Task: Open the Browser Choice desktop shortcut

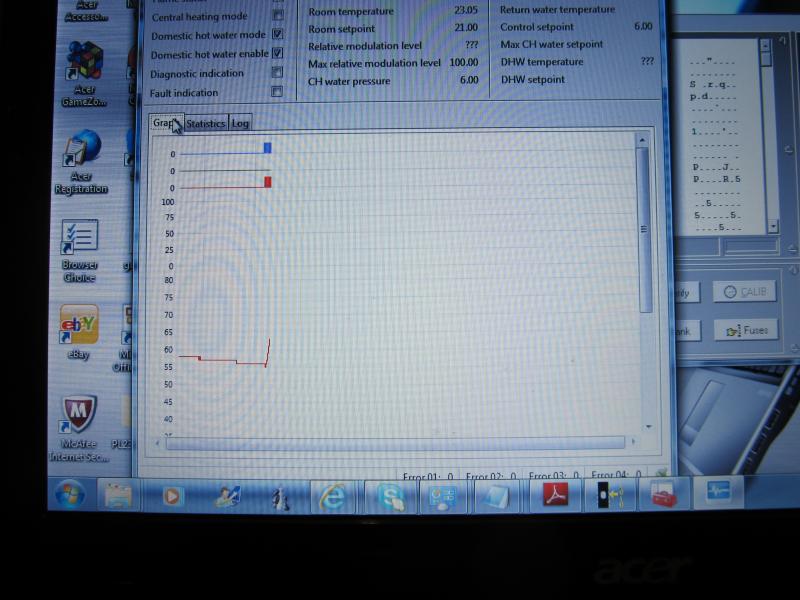Action: tap(79, 238)
